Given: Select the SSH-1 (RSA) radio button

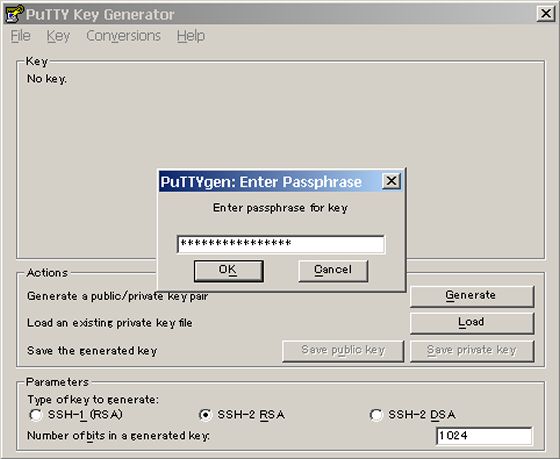Looking at the screenshot, I should coord(36,415).
